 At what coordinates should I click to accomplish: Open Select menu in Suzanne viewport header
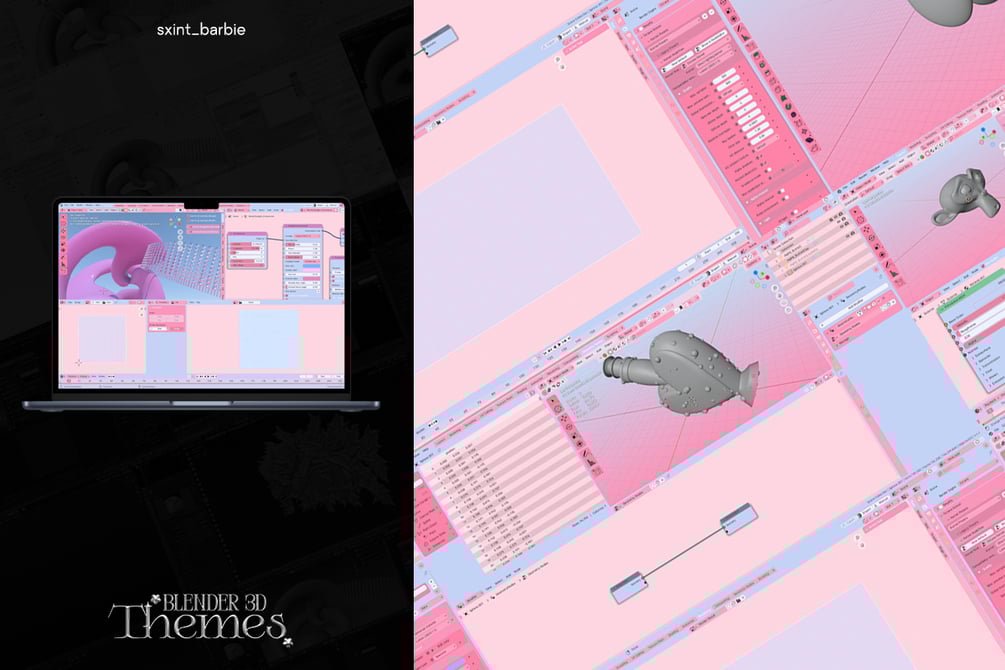pos(892,167)
